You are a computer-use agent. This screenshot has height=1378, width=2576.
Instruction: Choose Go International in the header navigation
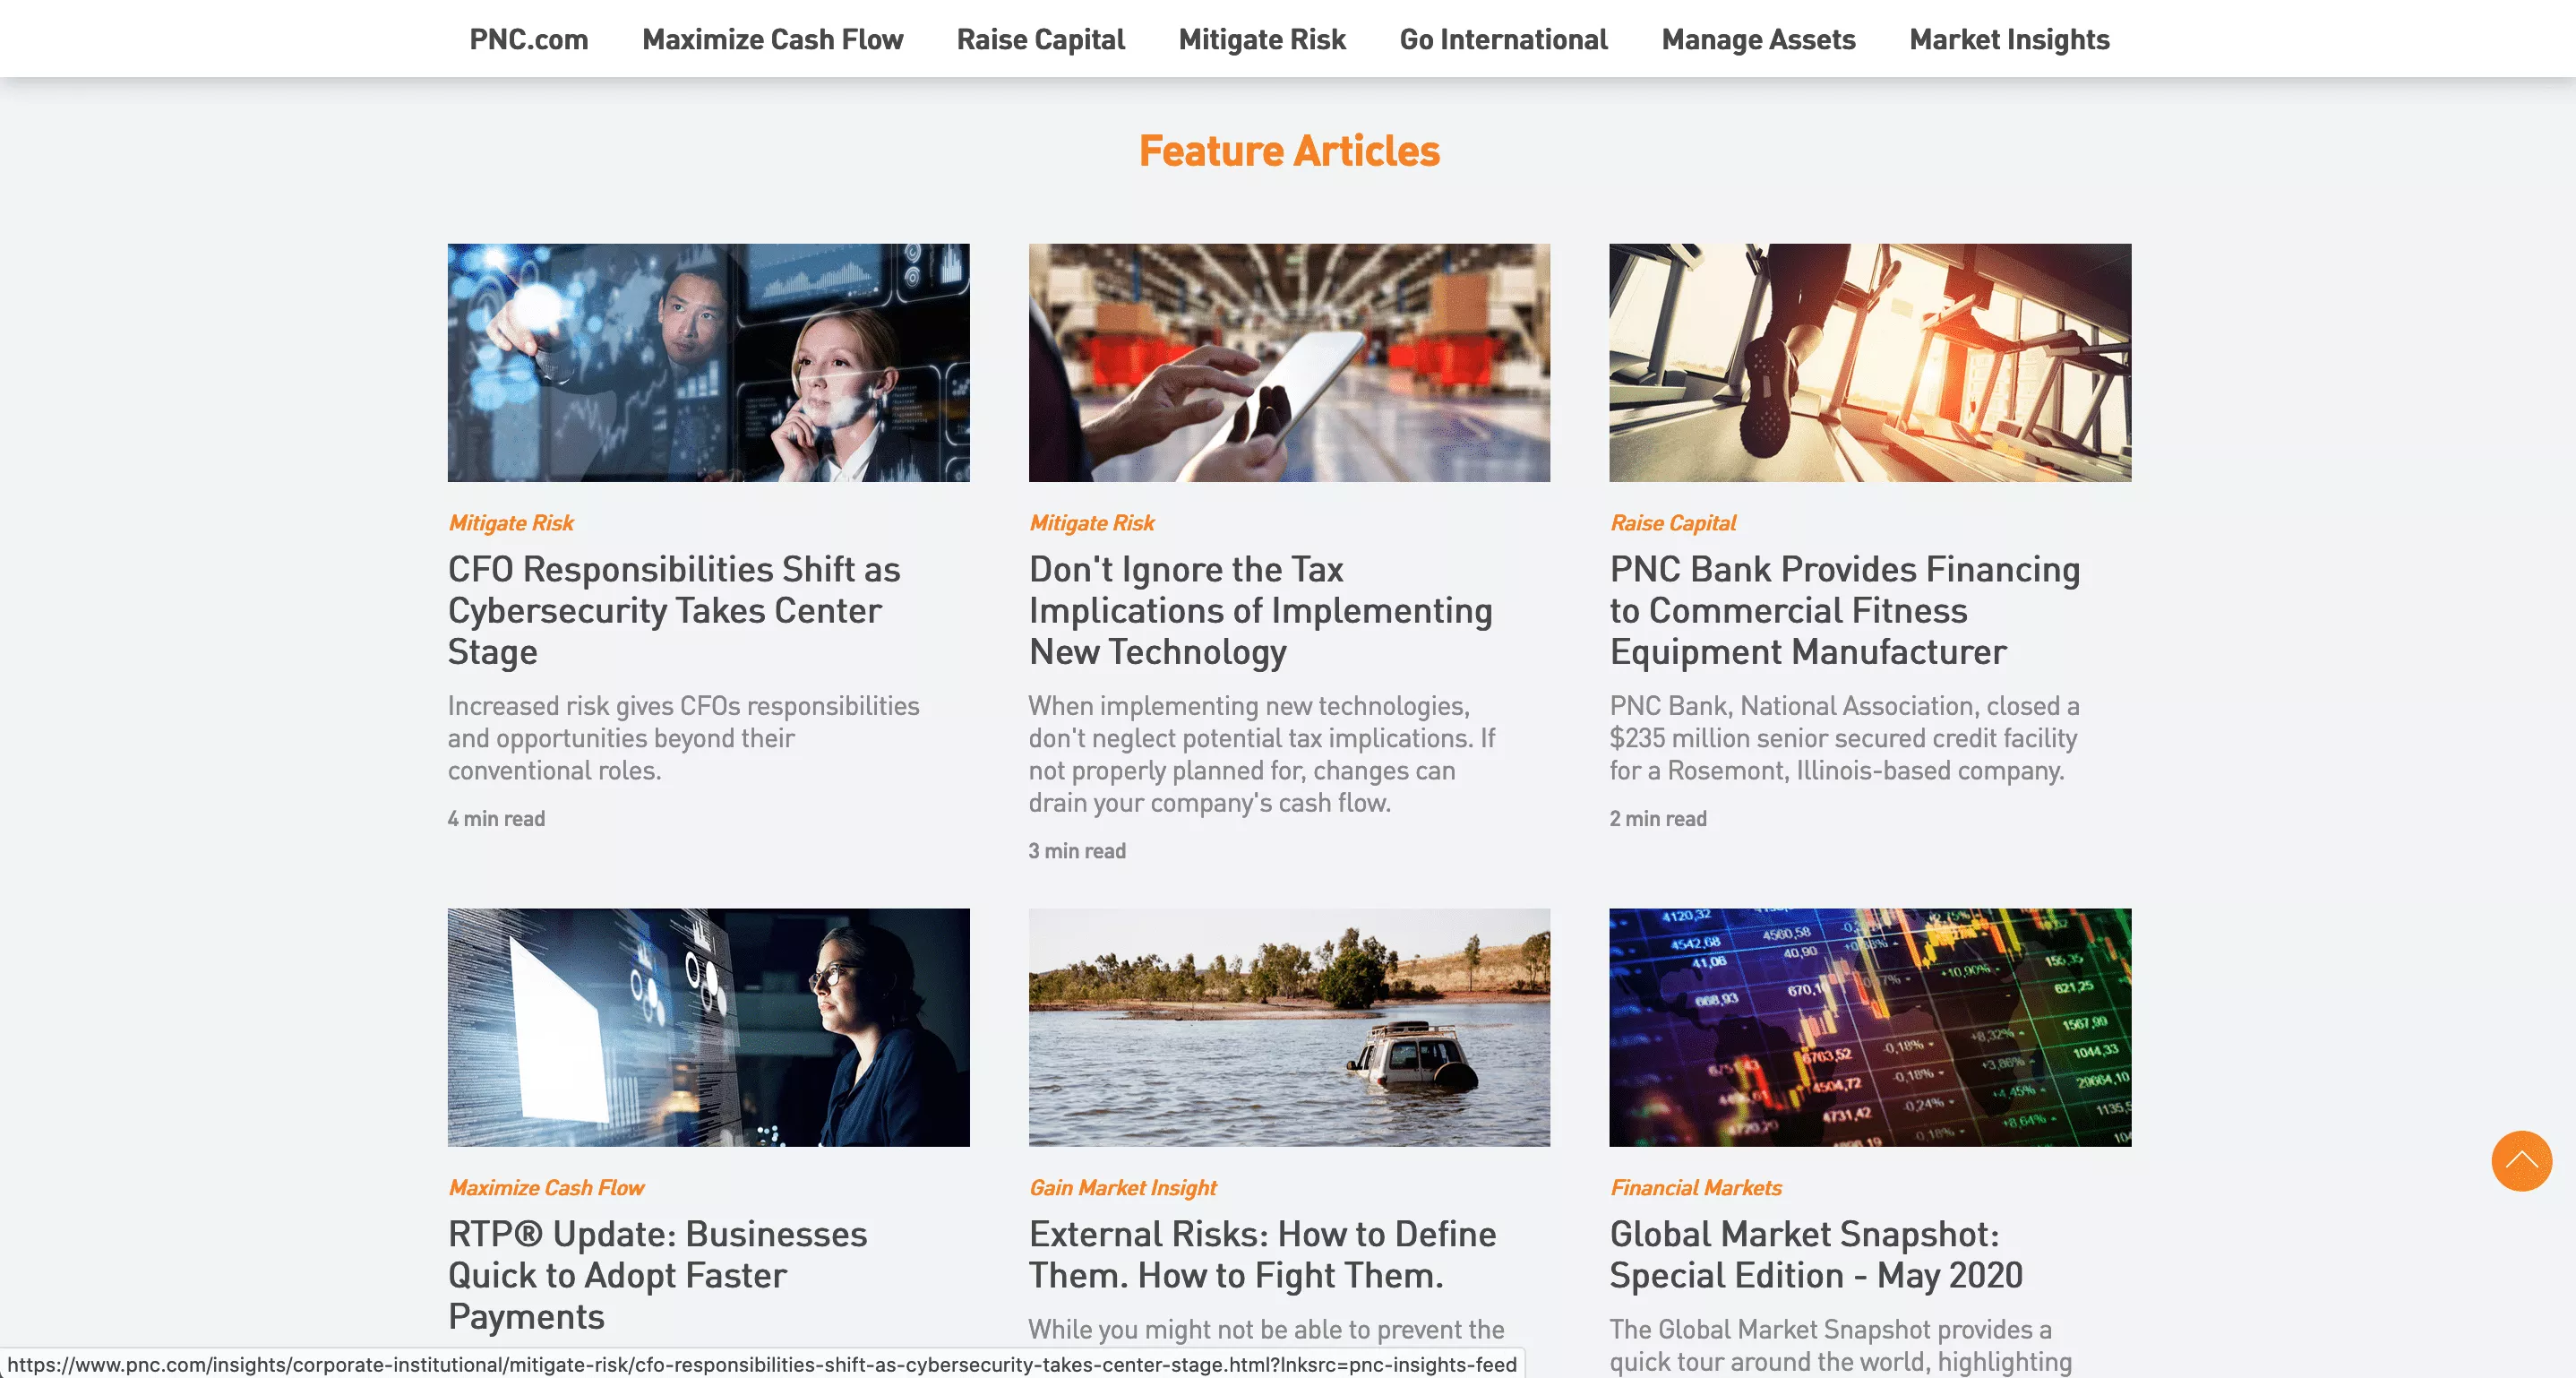[x=1503, y=39]
